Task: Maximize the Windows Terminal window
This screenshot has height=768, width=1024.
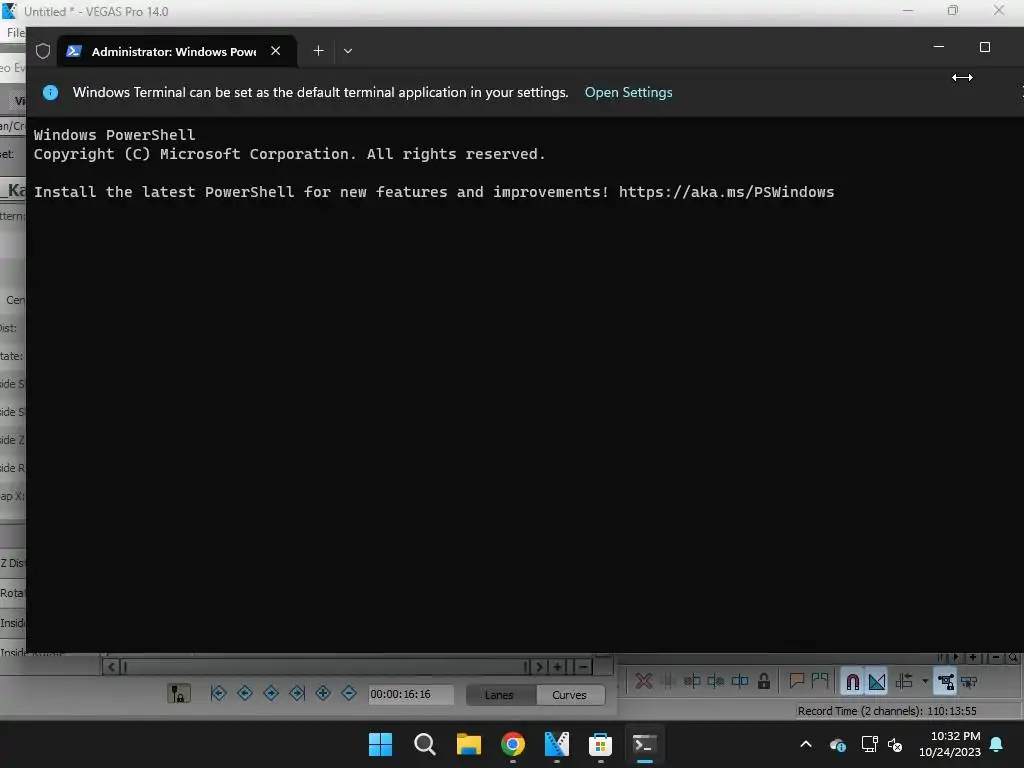Action: [x=985, y=47]
